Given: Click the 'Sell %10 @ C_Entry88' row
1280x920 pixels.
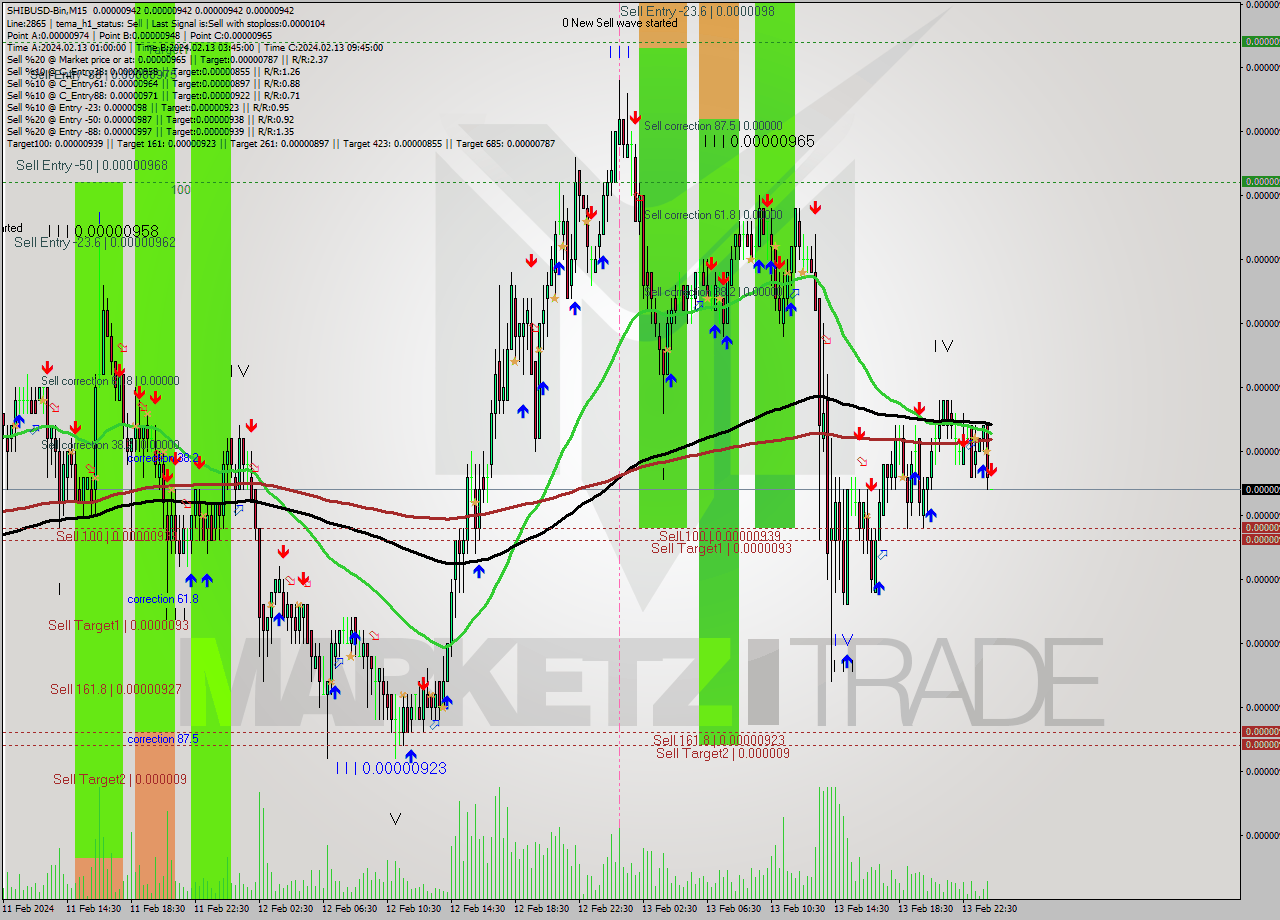Looking at the screenshot, I should tap(153, 95).
